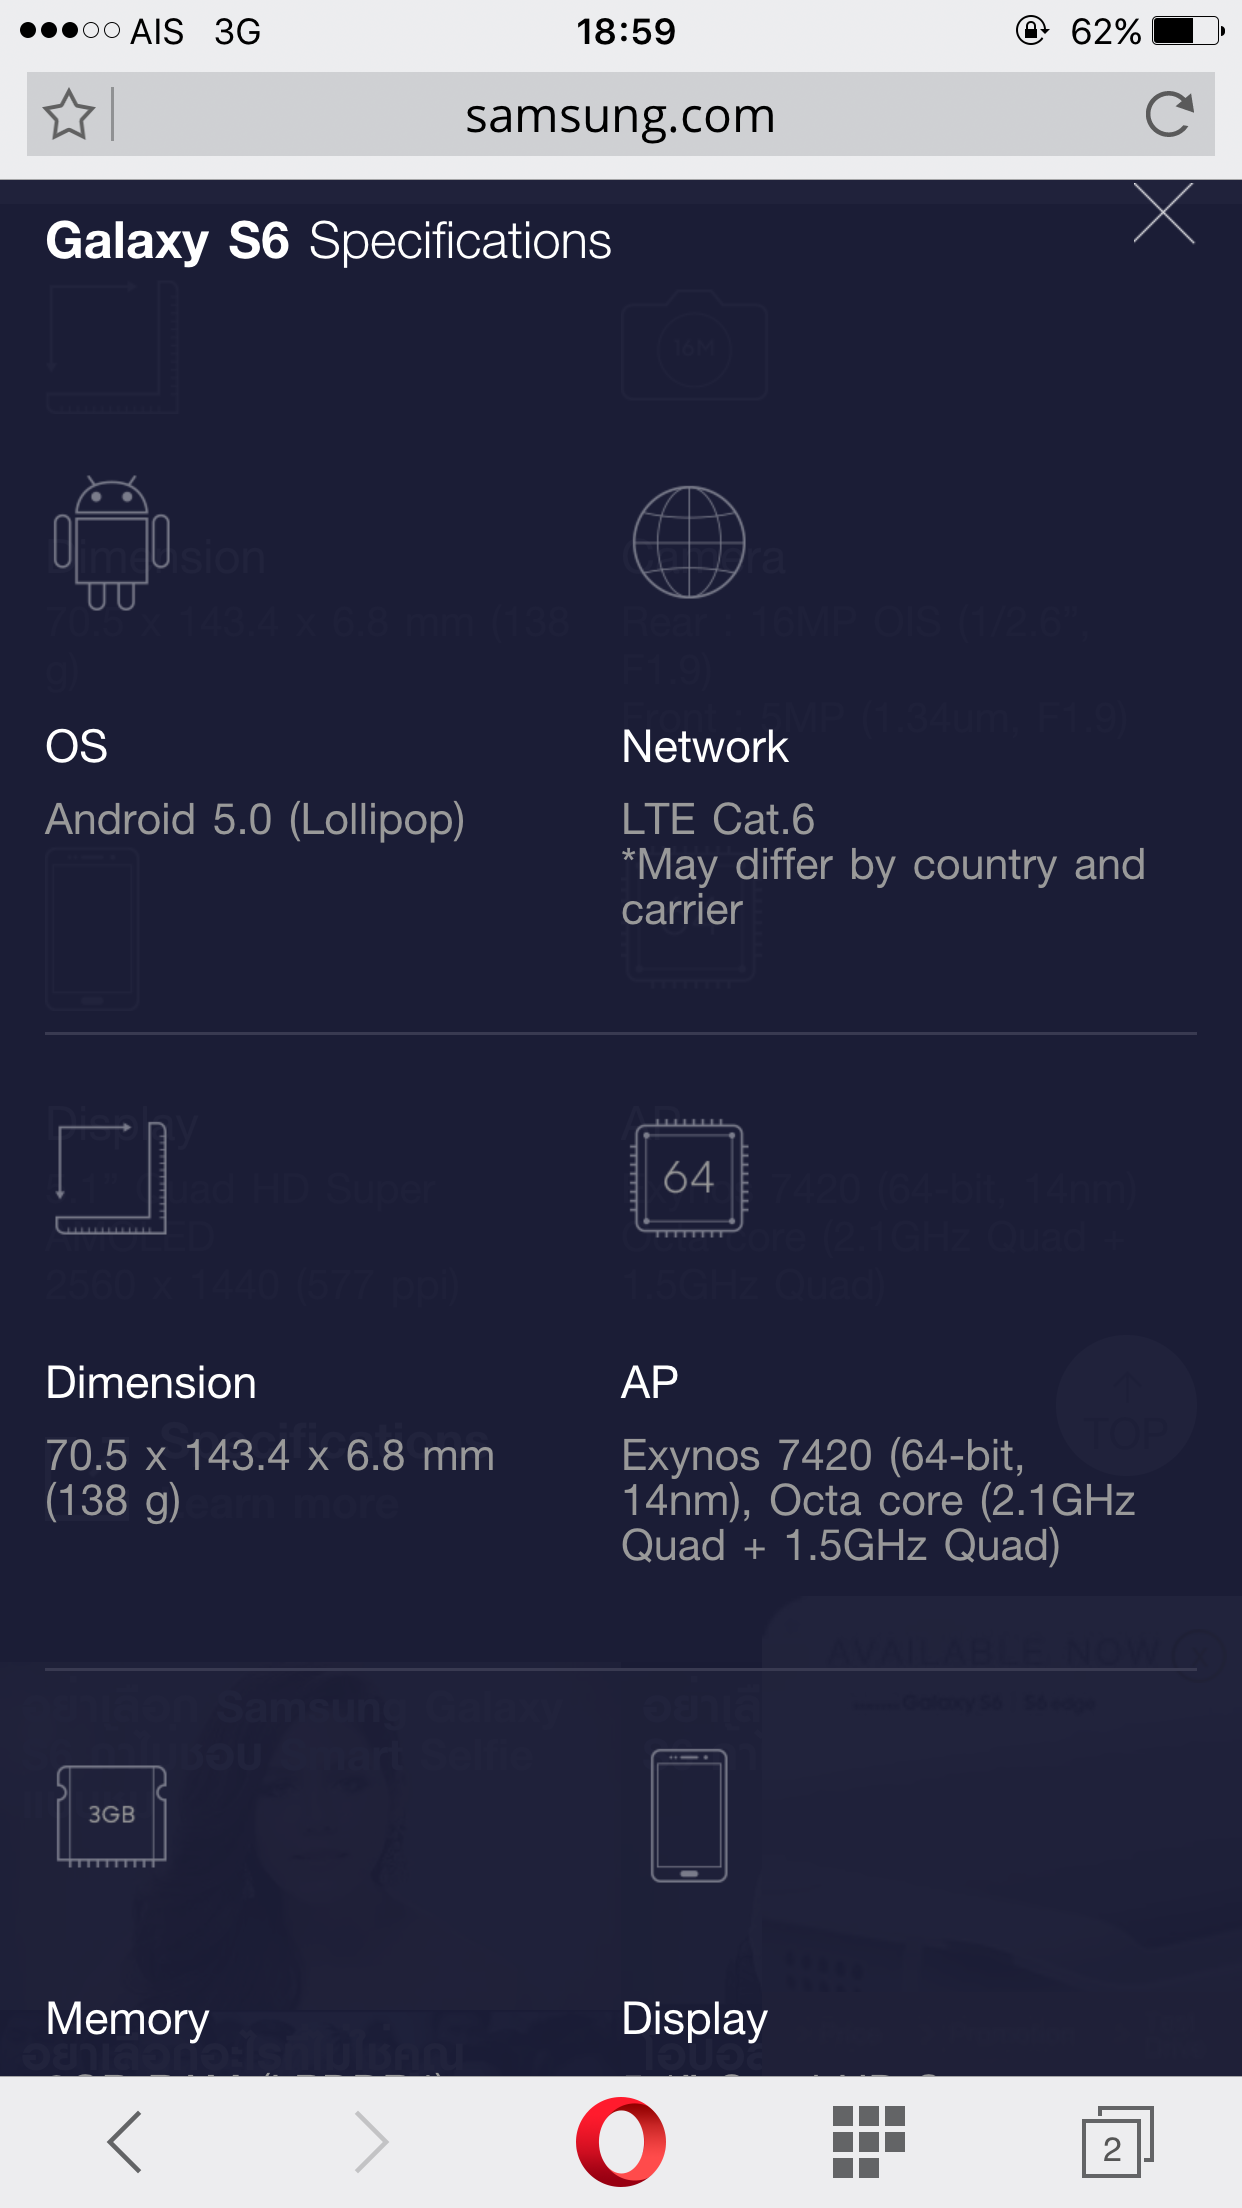This screenshot has width=1242, height=2208.
Task: Tap the phone Display icon
Action: [x=689, y=1815]
